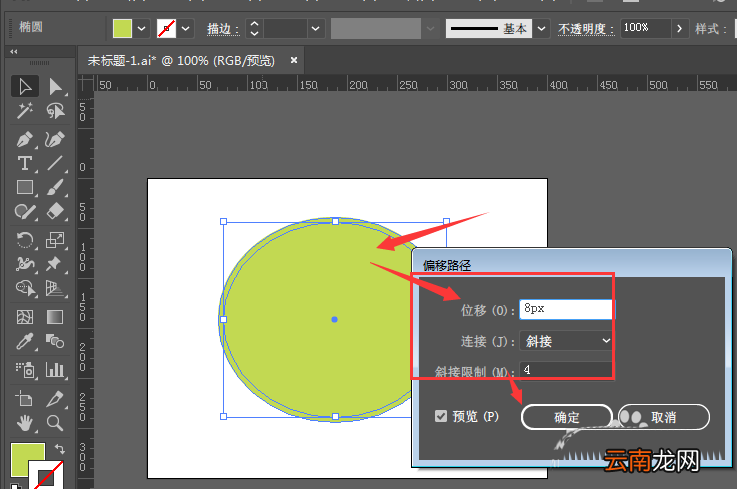
Task: Click the stroke none swatch in control bar
Action: click(166, 29)
